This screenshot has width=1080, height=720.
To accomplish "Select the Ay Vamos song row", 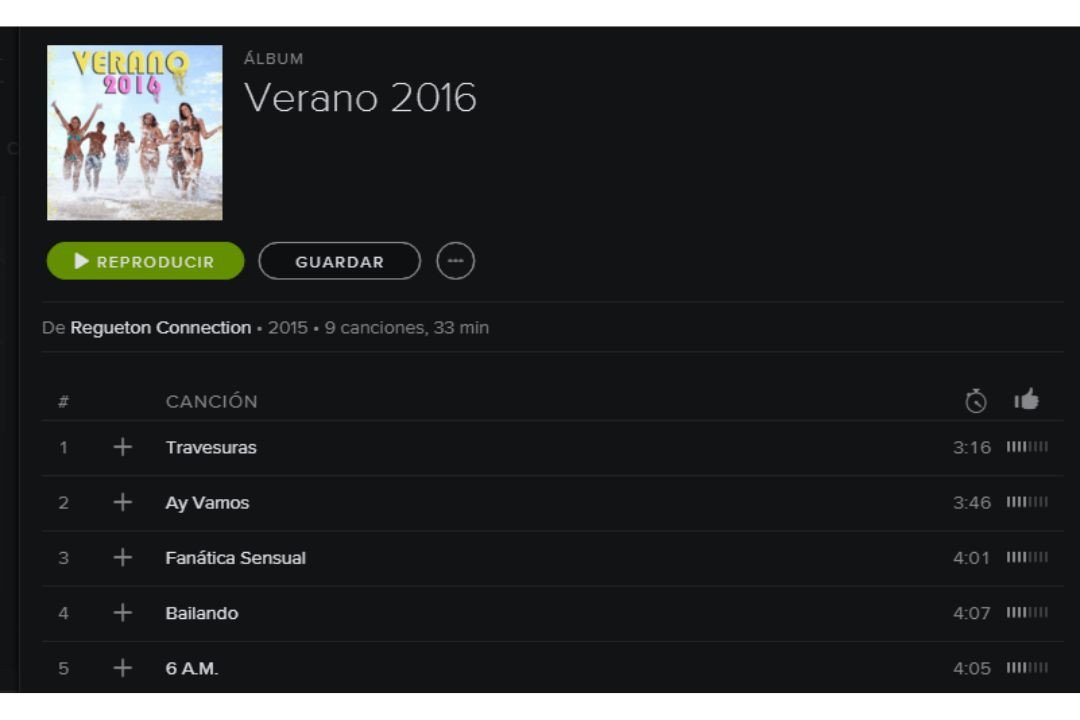I will (x=552, y=503).
